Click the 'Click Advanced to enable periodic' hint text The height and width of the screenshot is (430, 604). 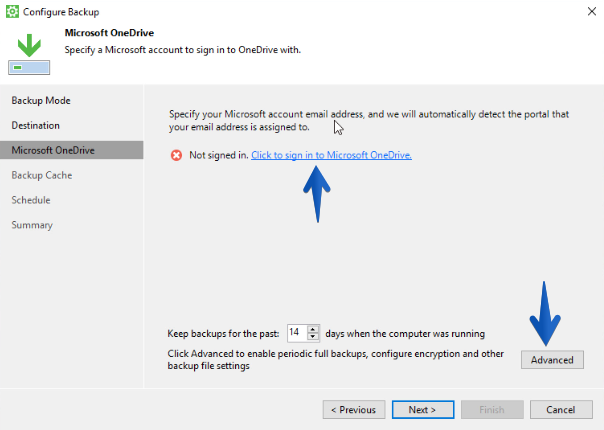coord(336,359)
